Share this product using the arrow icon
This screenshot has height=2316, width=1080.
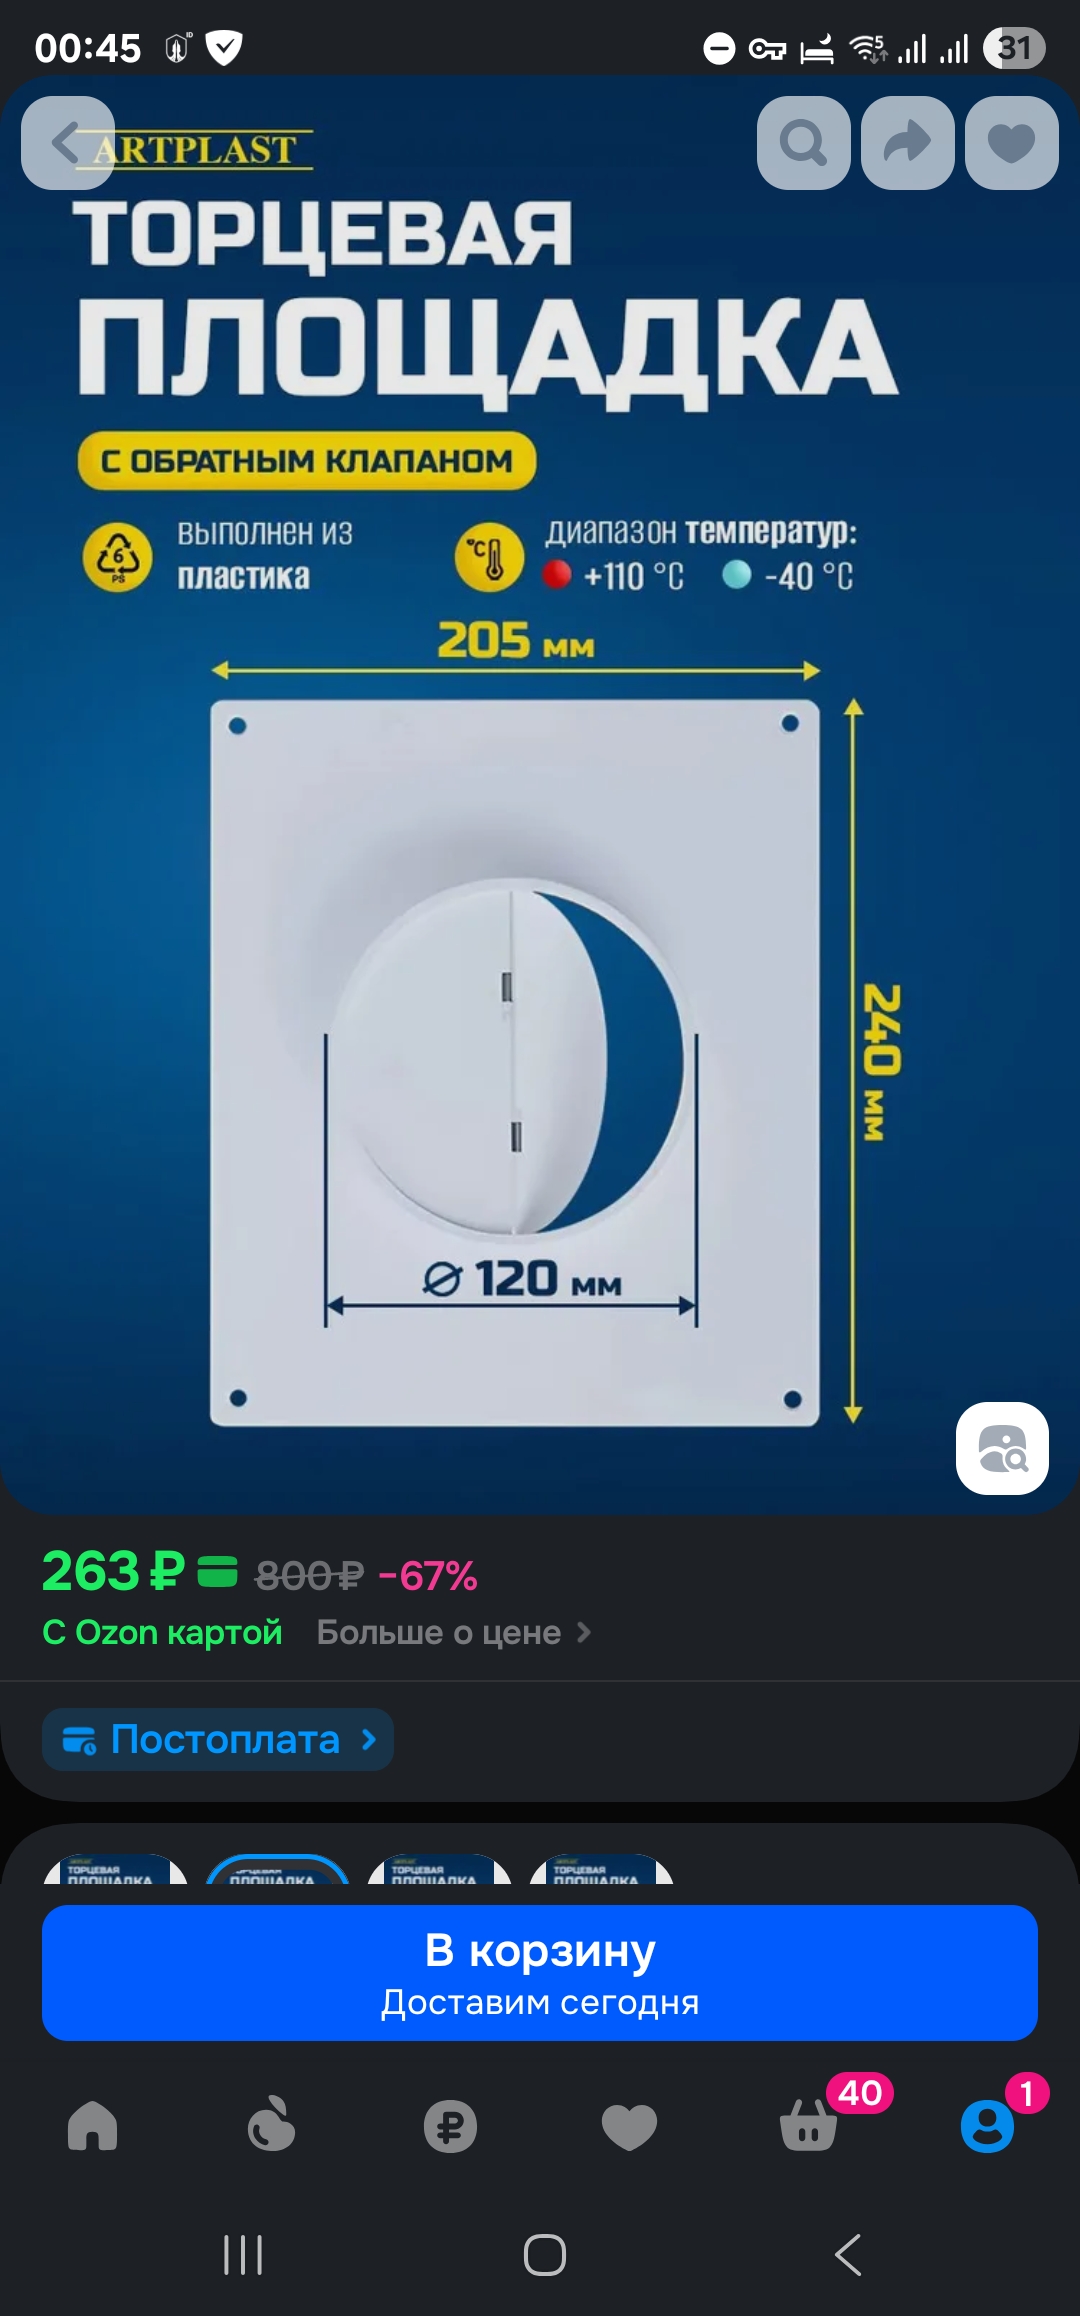pyautogui.click(x=908, y=143)
